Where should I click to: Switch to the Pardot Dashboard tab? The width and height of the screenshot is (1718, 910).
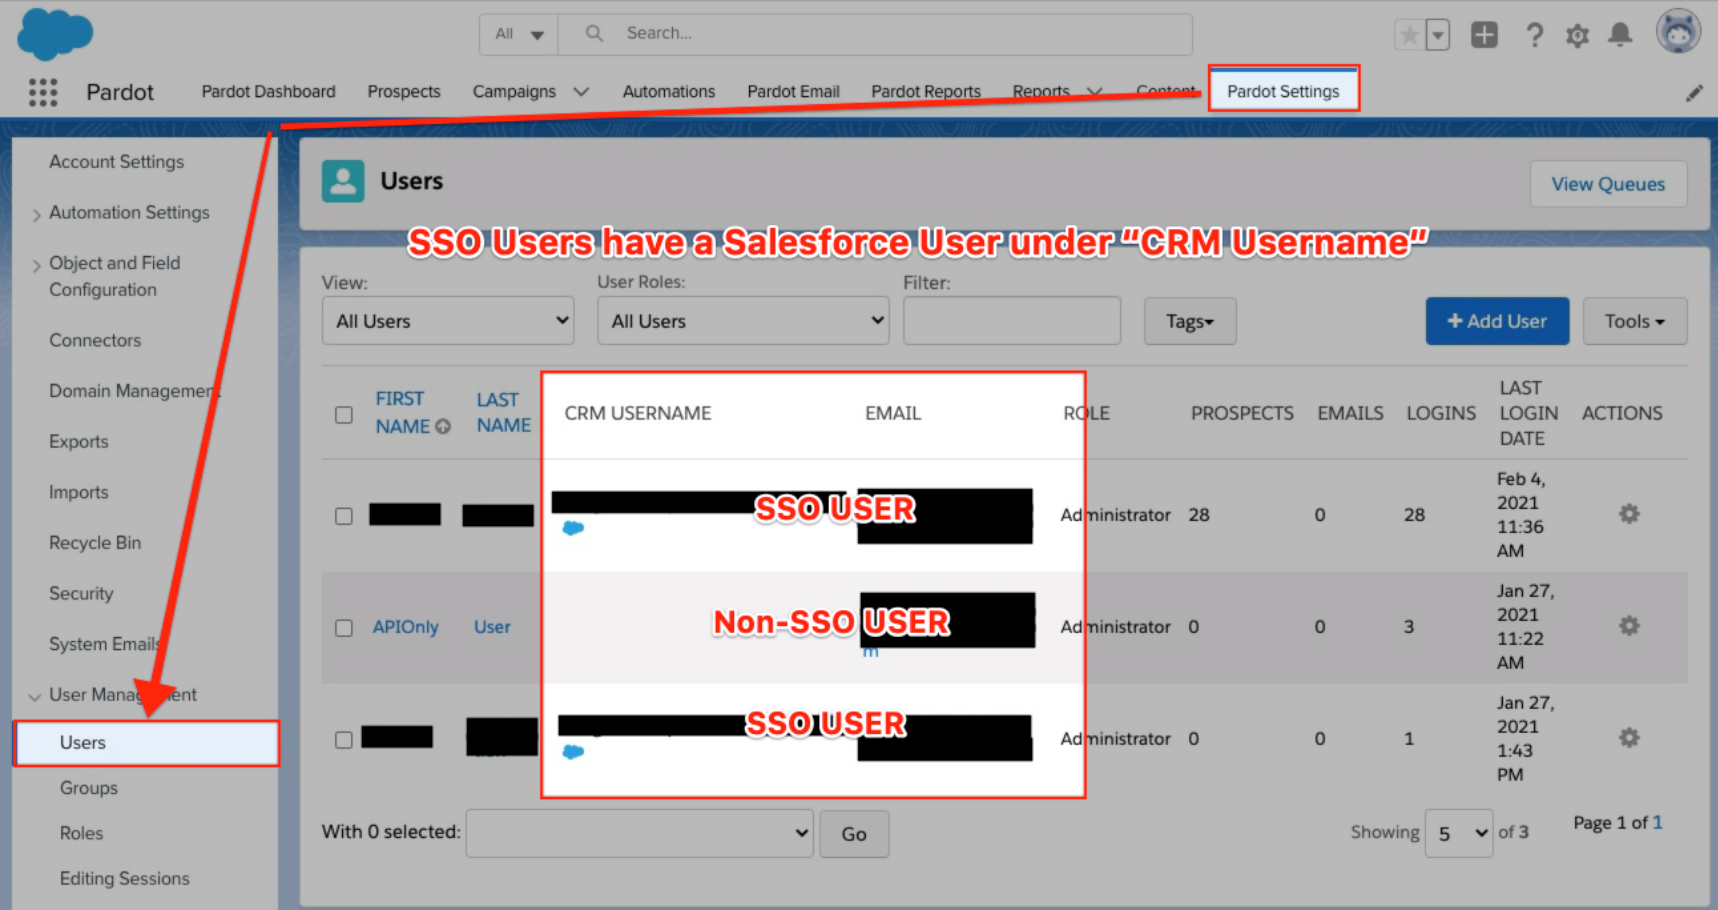(x=268, y=92)
